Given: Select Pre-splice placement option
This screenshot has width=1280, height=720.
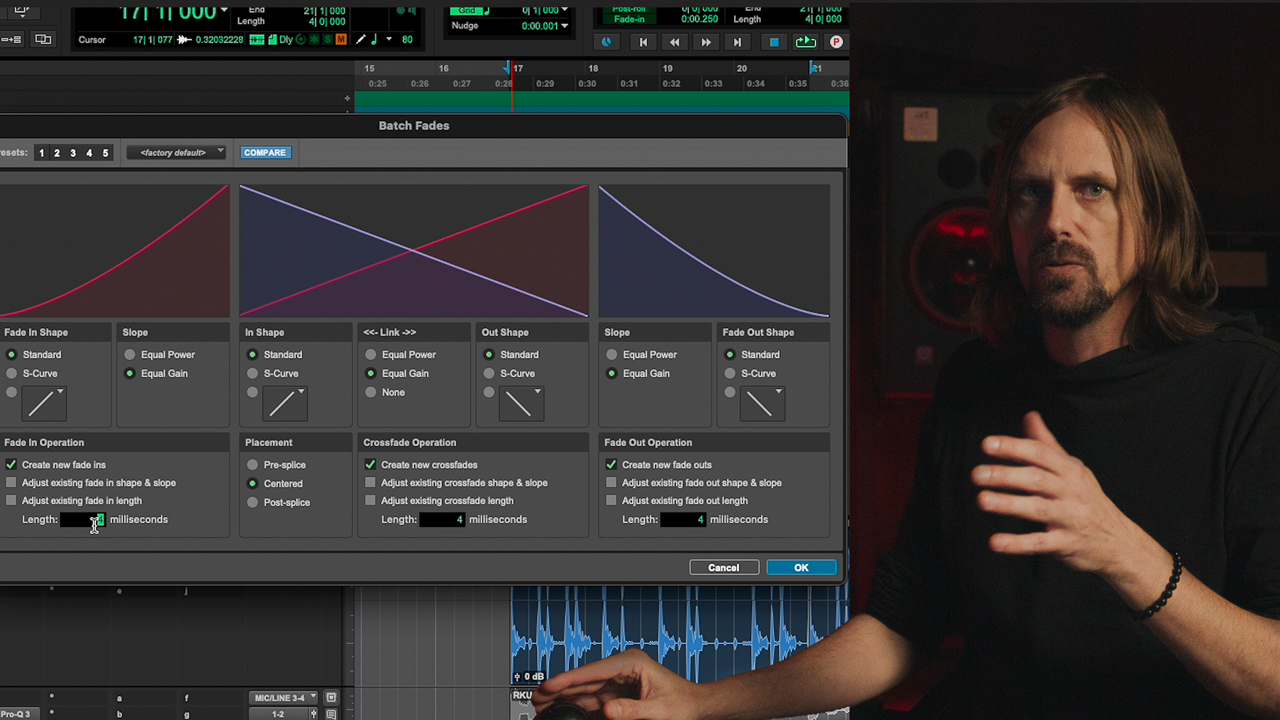Looking at the screenshot, I should point(252,465).
